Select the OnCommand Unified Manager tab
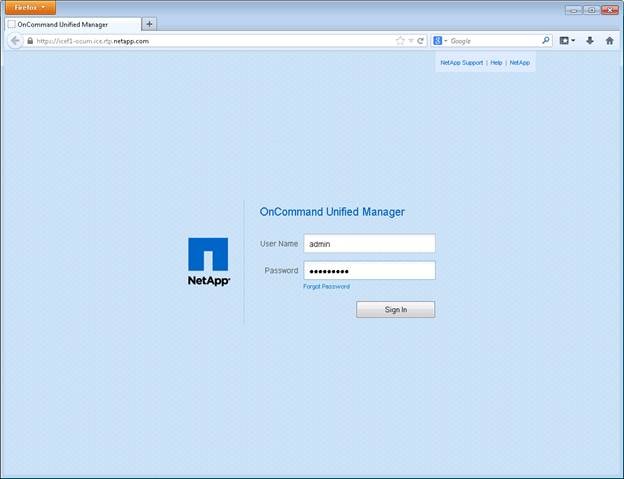The image size is (624, 479). [x=73, y=24]
